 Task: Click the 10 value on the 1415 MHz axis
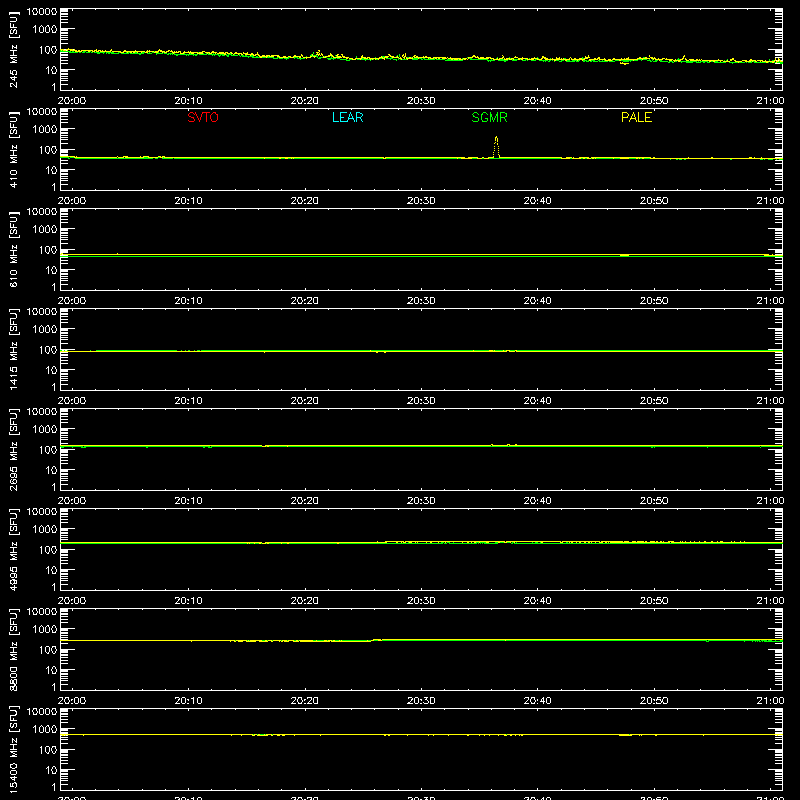click(51, 370)
